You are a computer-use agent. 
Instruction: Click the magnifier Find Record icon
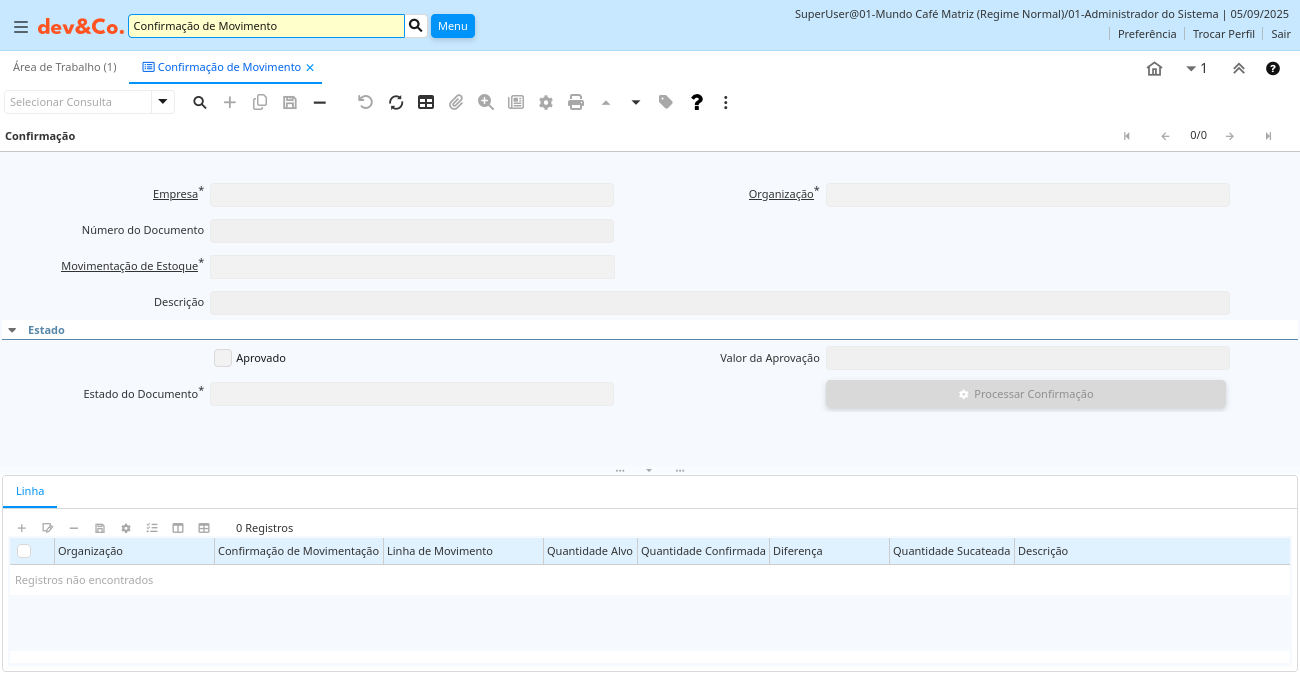(x=200, y=102)
